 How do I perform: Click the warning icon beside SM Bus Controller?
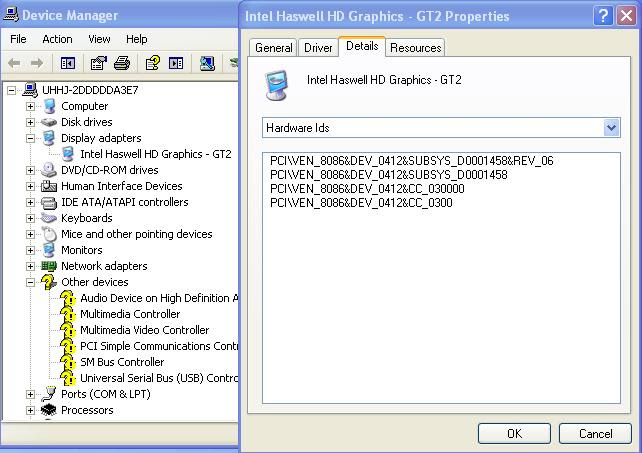point(68,362)
